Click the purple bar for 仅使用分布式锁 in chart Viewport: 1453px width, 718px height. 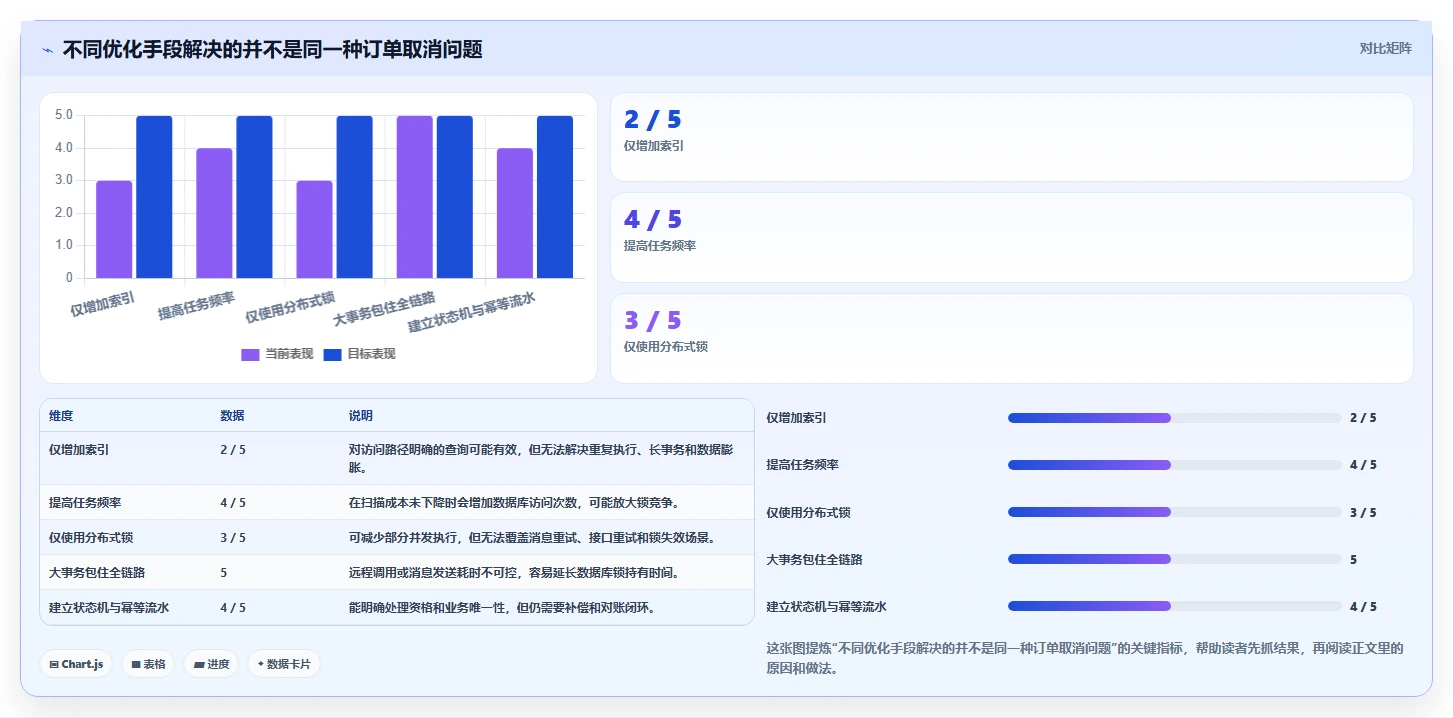coord(314,229)
